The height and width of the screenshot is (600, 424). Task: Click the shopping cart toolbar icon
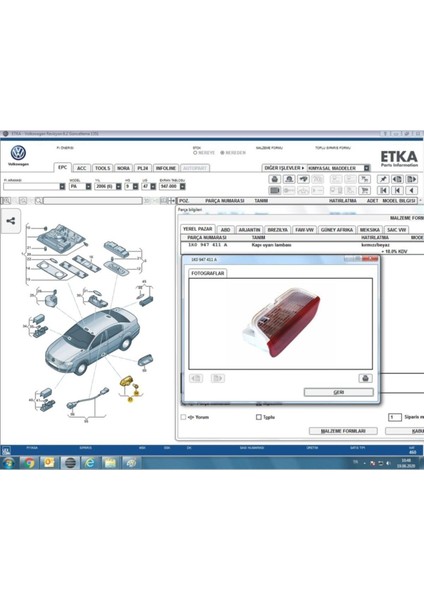(x=365, y=190)
